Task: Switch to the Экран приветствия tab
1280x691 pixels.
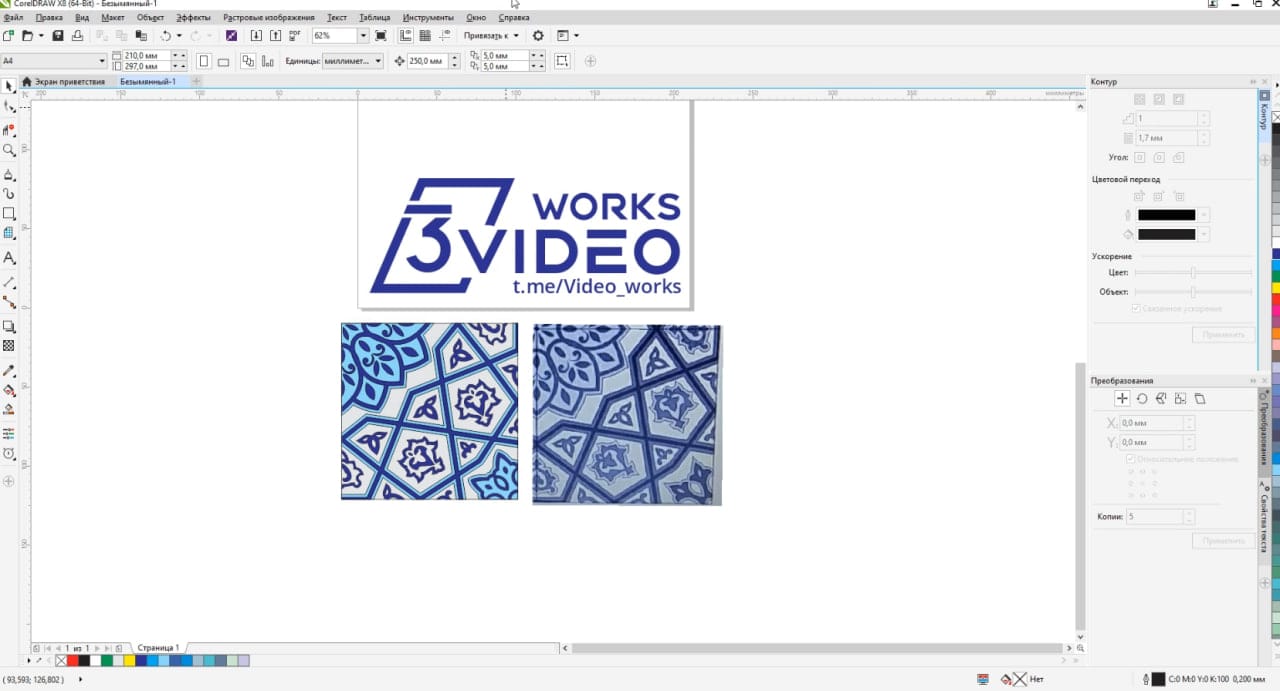Action: coord(69,81)
